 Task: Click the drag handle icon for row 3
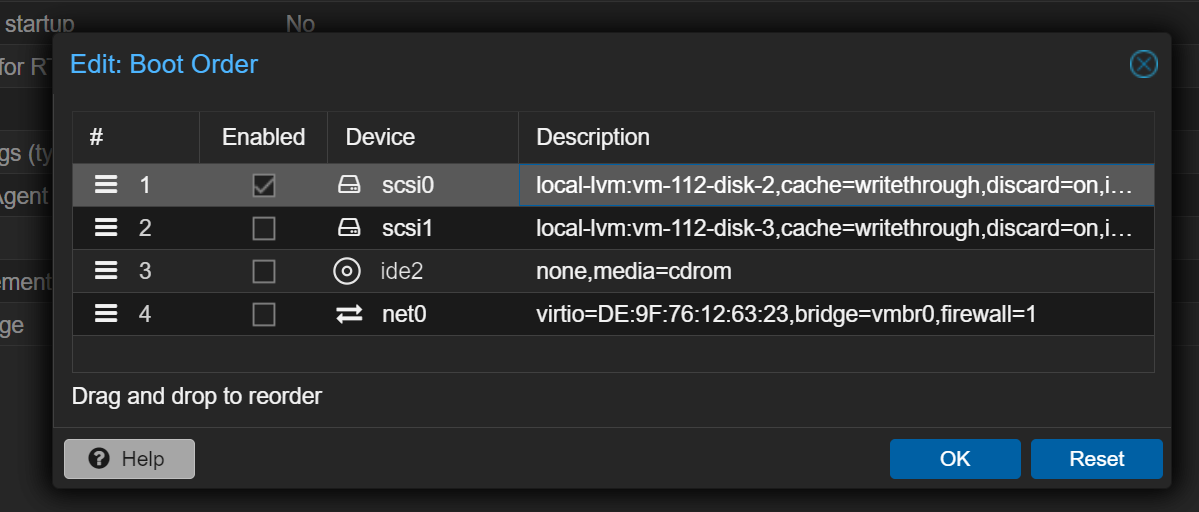click(106, 271)
